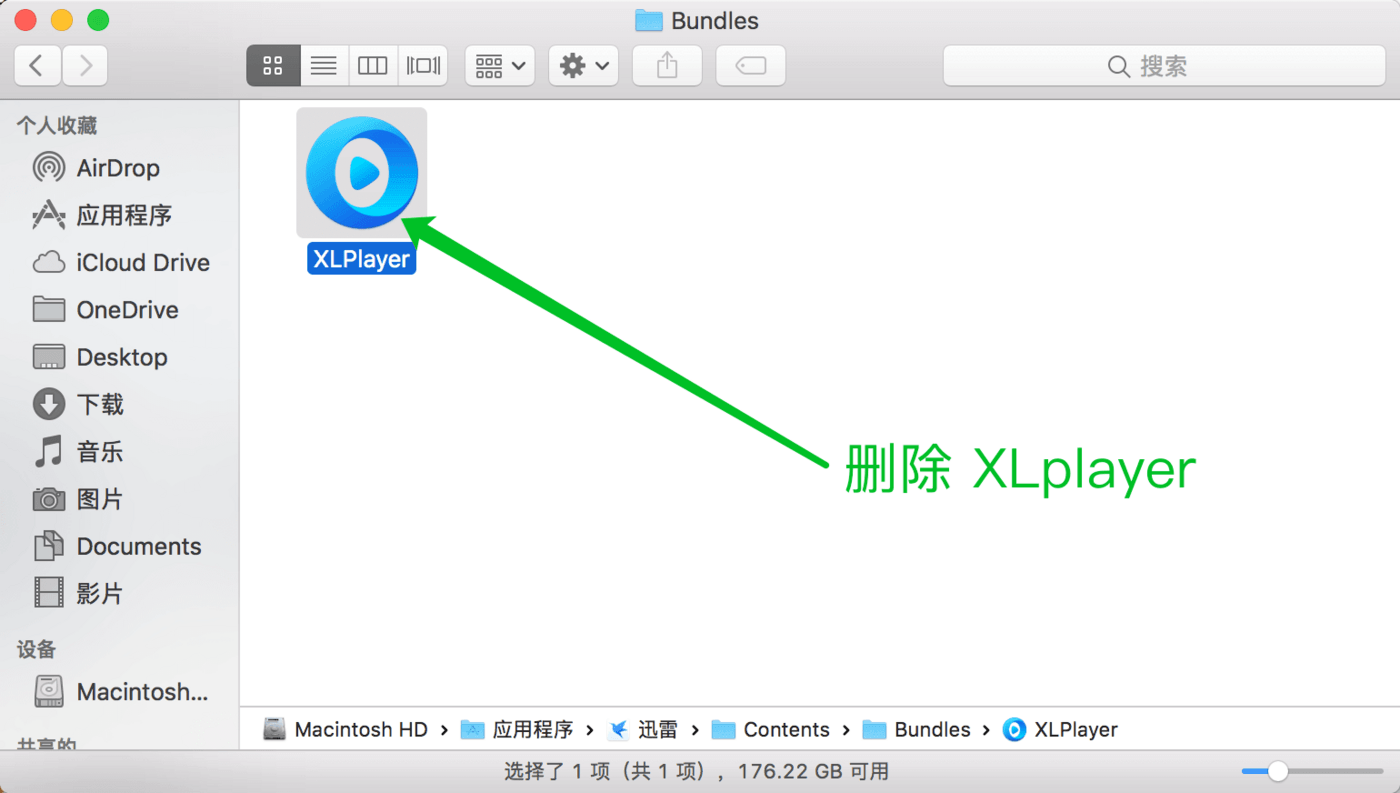Click the 个人收藏 sidebar section header
The image size is (1400, 793).
point(57,126)
